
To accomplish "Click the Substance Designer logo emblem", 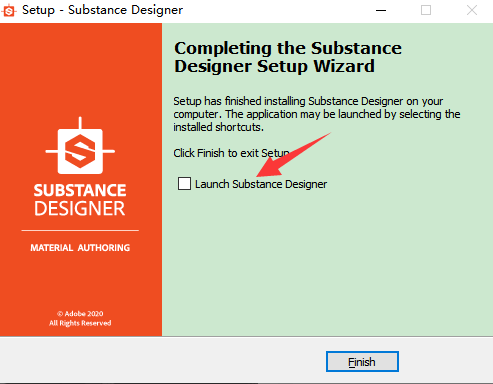I will point(80,146).
